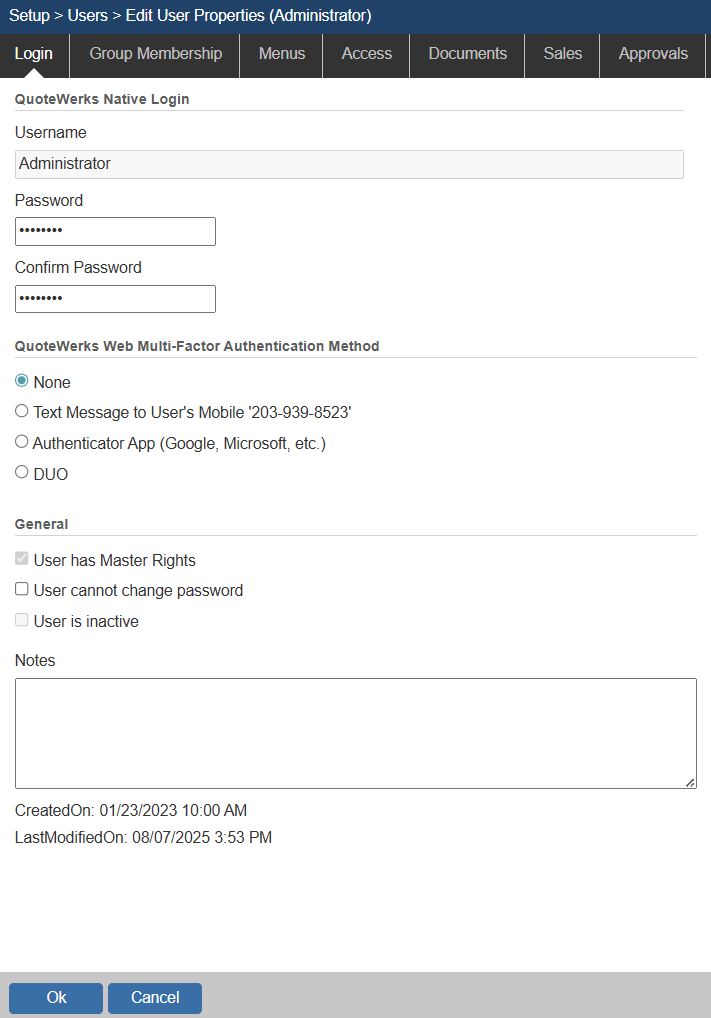Open the Menus tab

(281, 54)
